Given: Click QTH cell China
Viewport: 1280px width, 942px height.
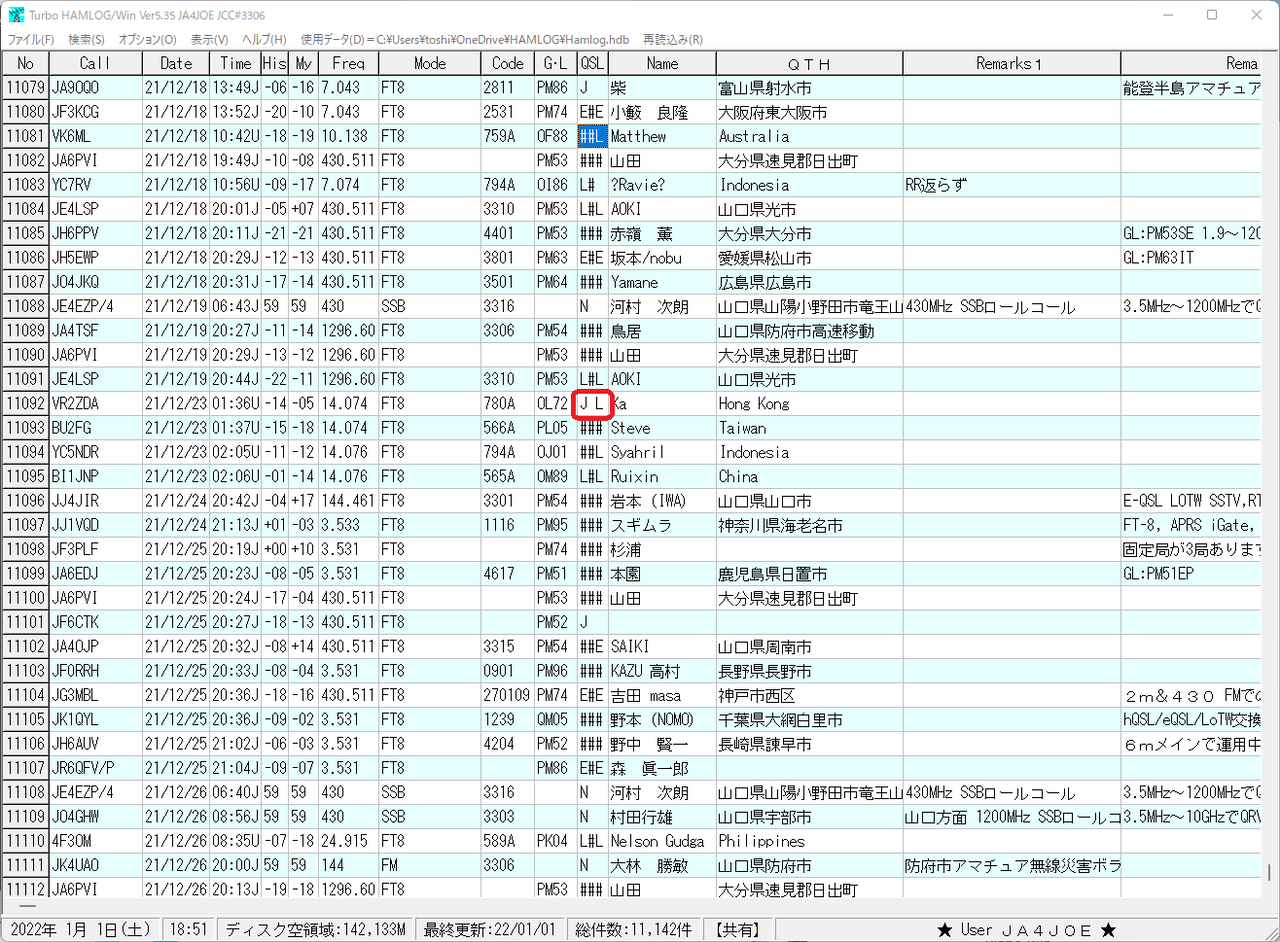Looking at the screenshot, I should (x=738, y=477).
